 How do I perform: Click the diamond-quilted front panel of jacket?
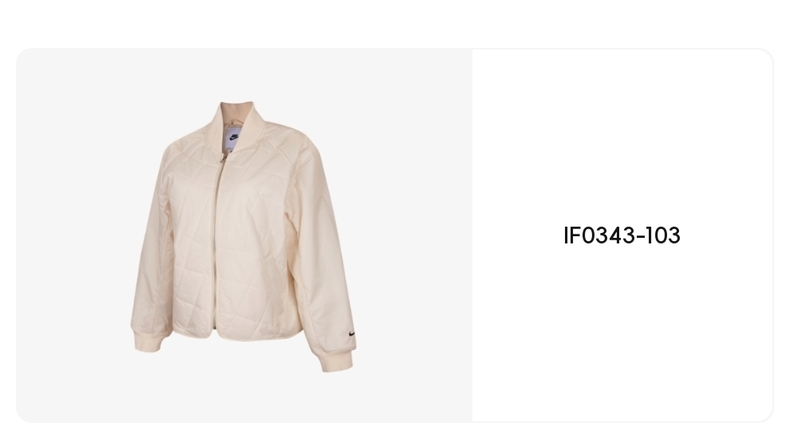click(x=254, y=242)
